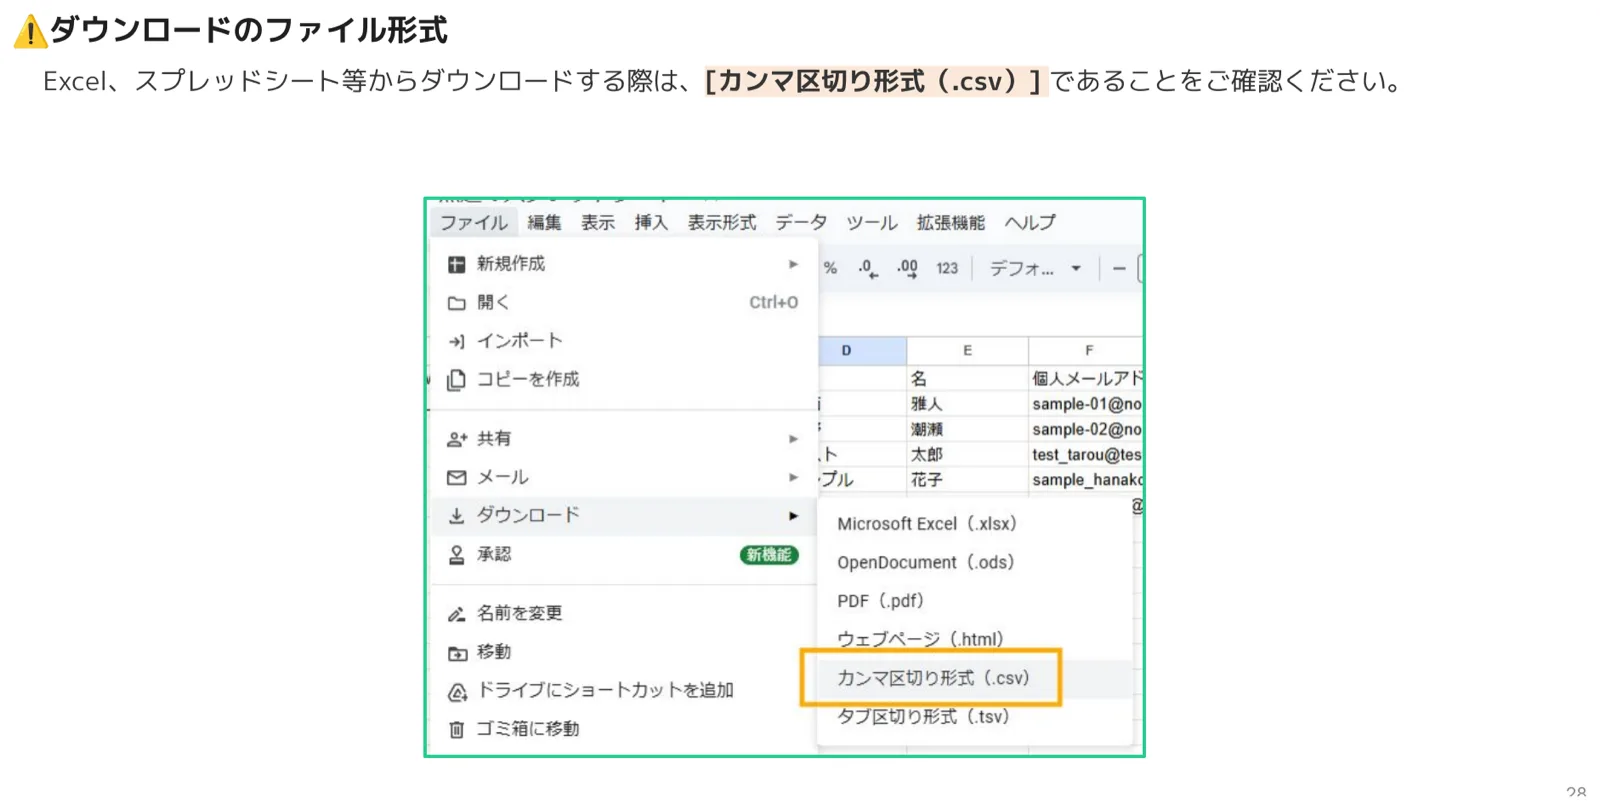Screen dimensions: 1600x810
Task: Download as タブ区切り形式 (.tsv)
Action: [x=975, y=717]
